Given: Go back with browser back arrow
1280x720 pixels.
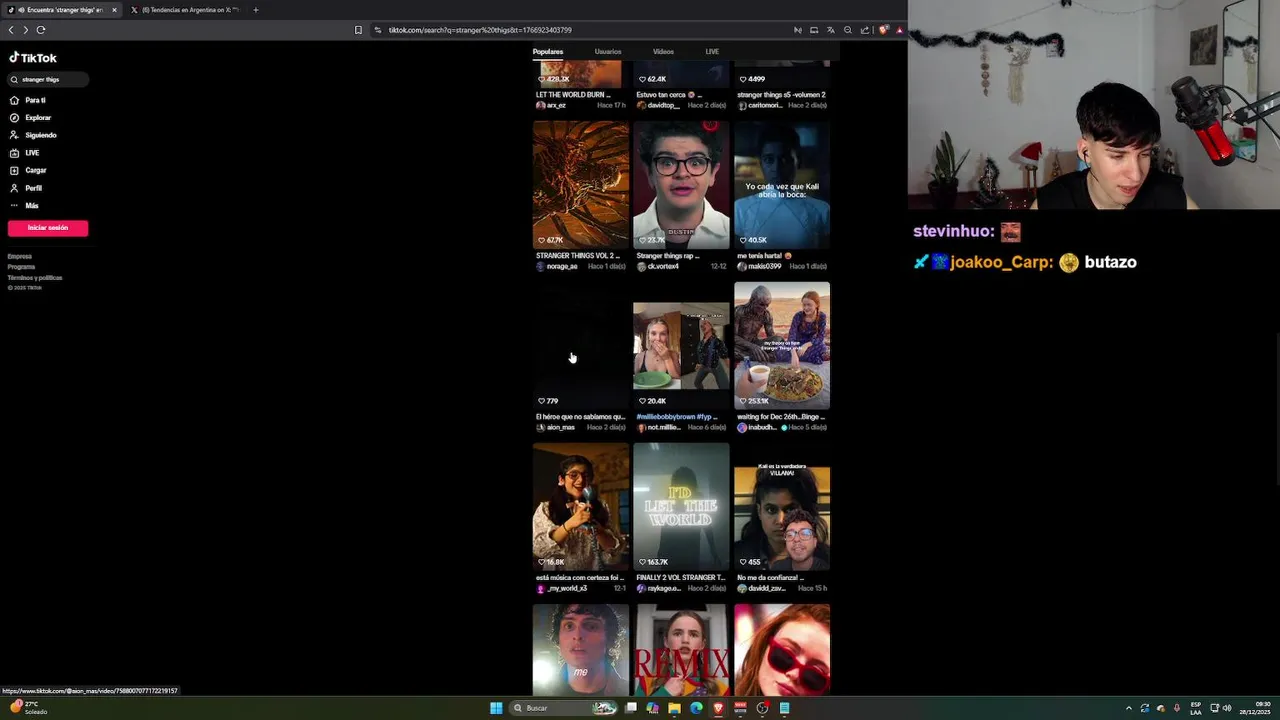Looking at the screenshot, I should pos(11,30).
